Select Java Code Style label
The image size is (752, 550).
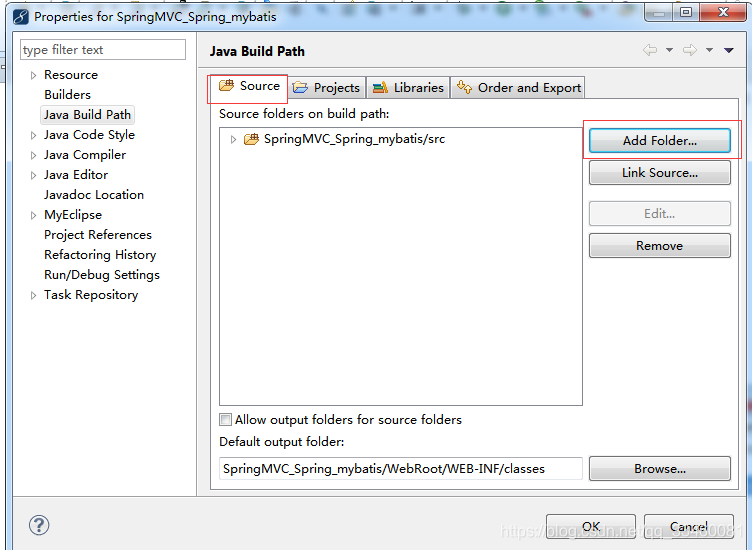[89, 135]
